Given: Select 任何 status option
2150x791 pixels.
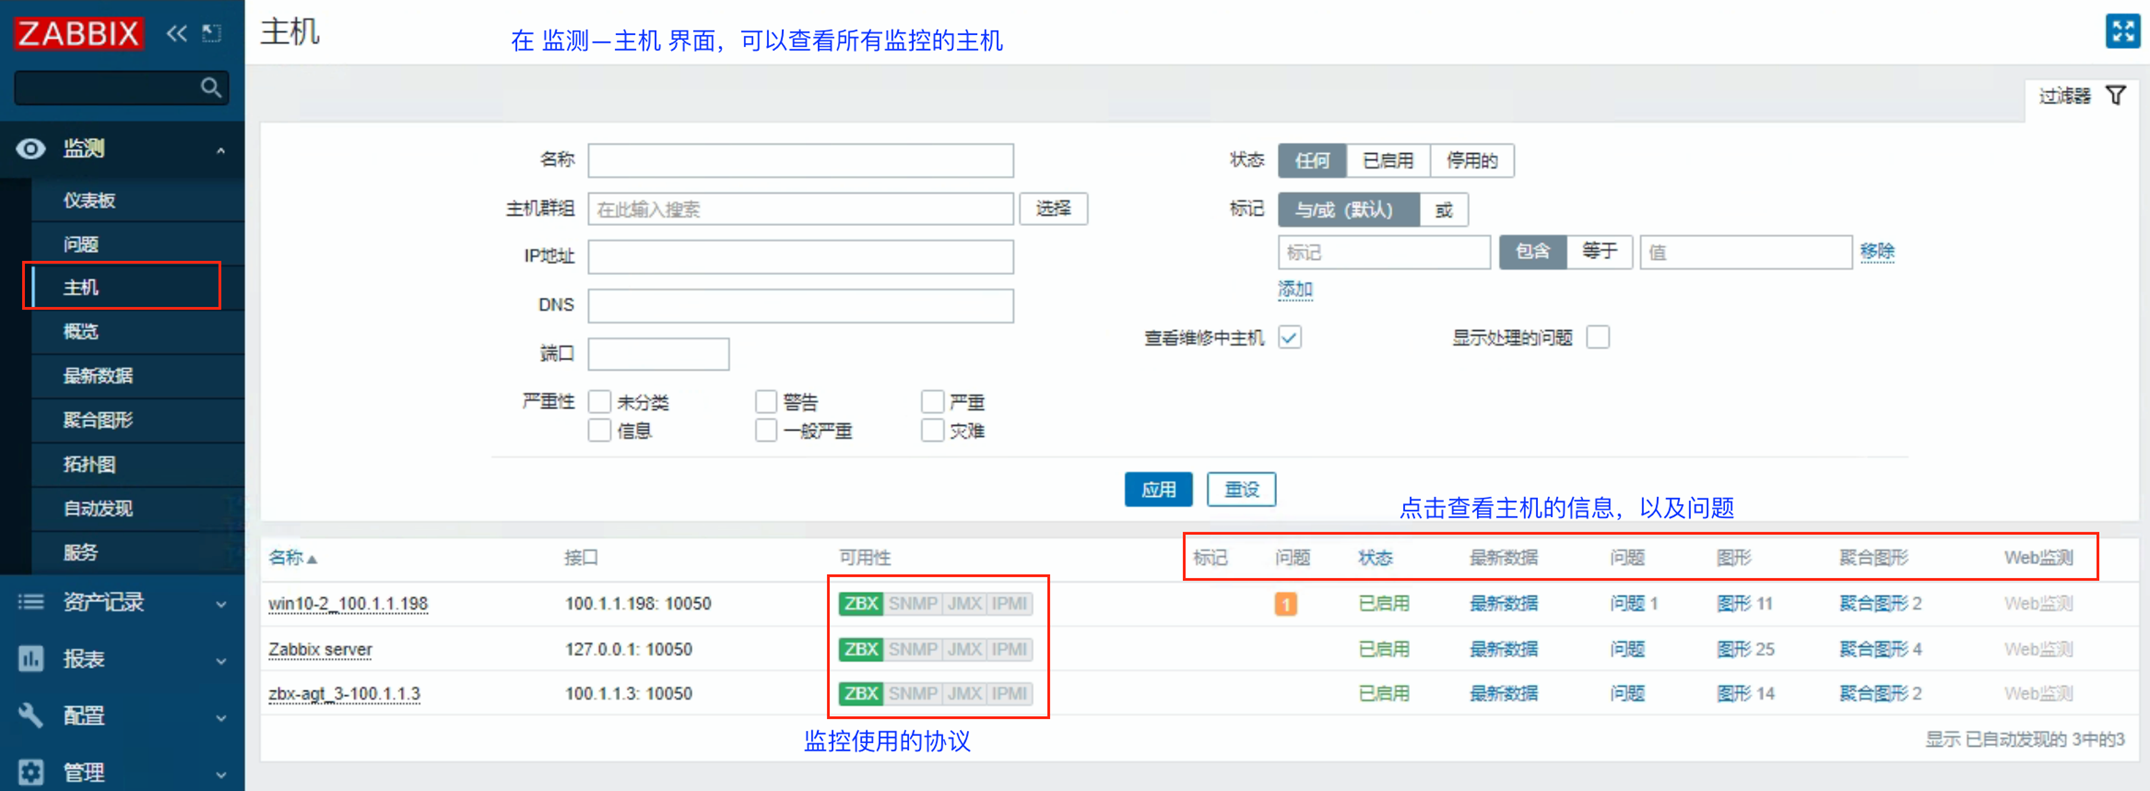Looking at the screenshot, I should click(1312, 161).
